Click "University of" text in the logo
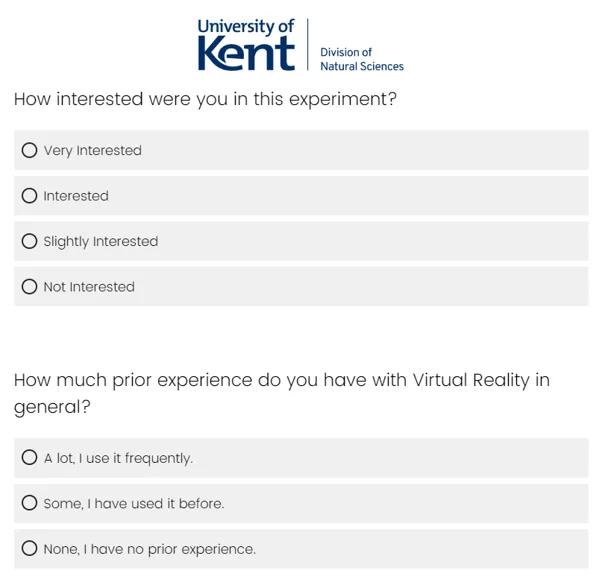605x585 pixels. tap(245, 26)
